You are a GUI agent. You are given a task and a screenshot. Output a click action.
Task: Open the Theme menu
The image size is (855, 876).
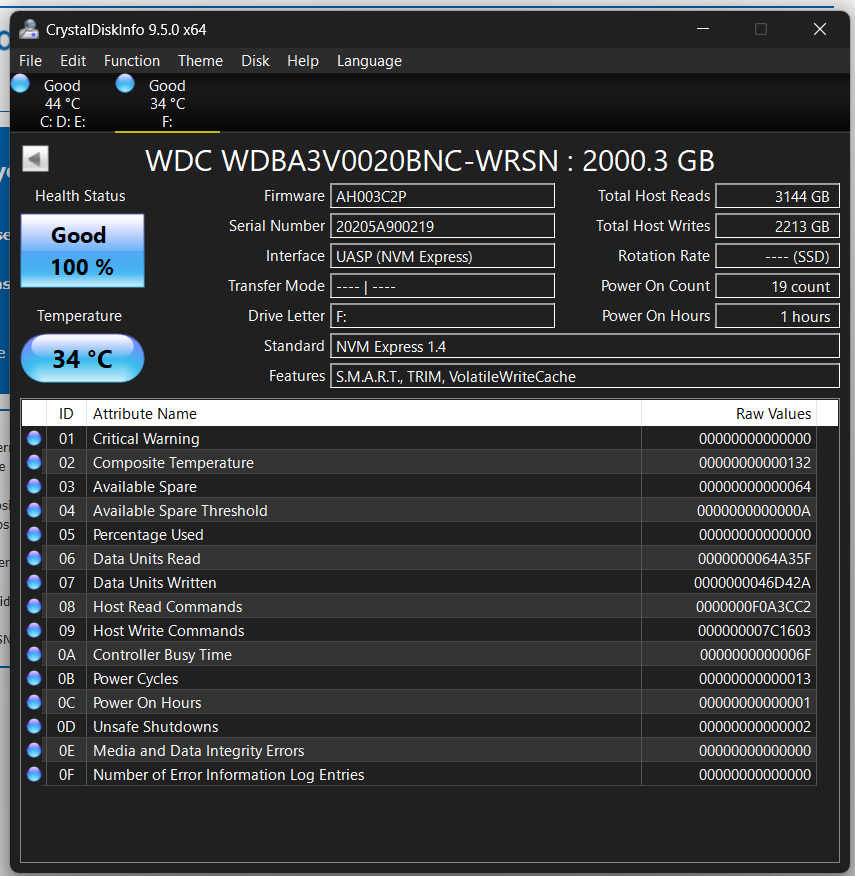[x=200, y=60]
